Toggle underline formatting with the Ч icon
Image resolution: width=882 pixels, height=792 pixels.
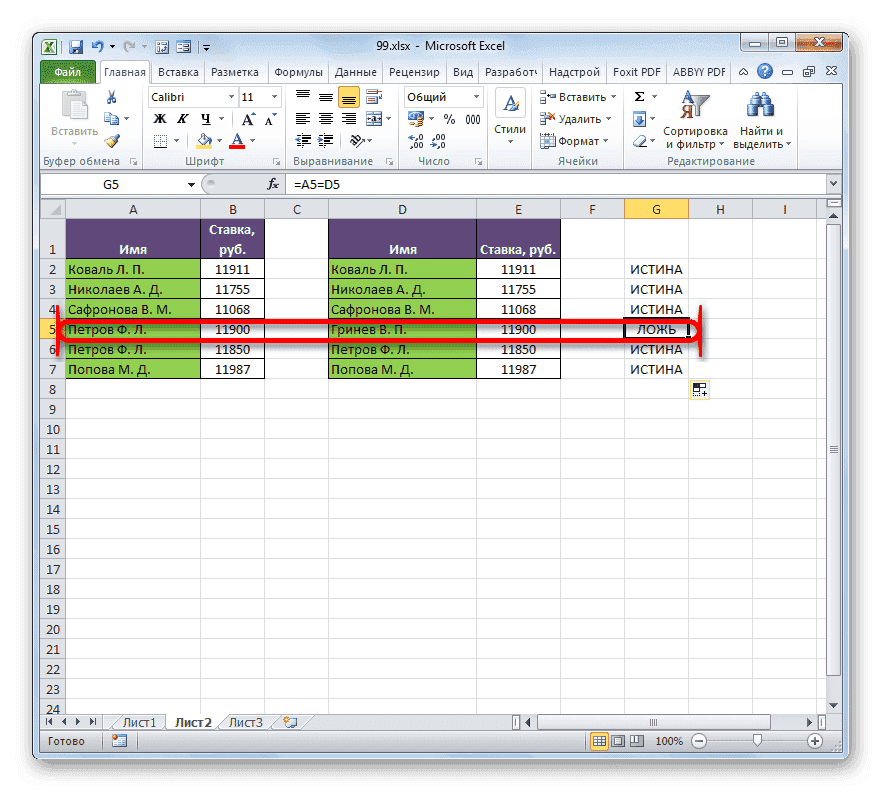pos(204,118)
